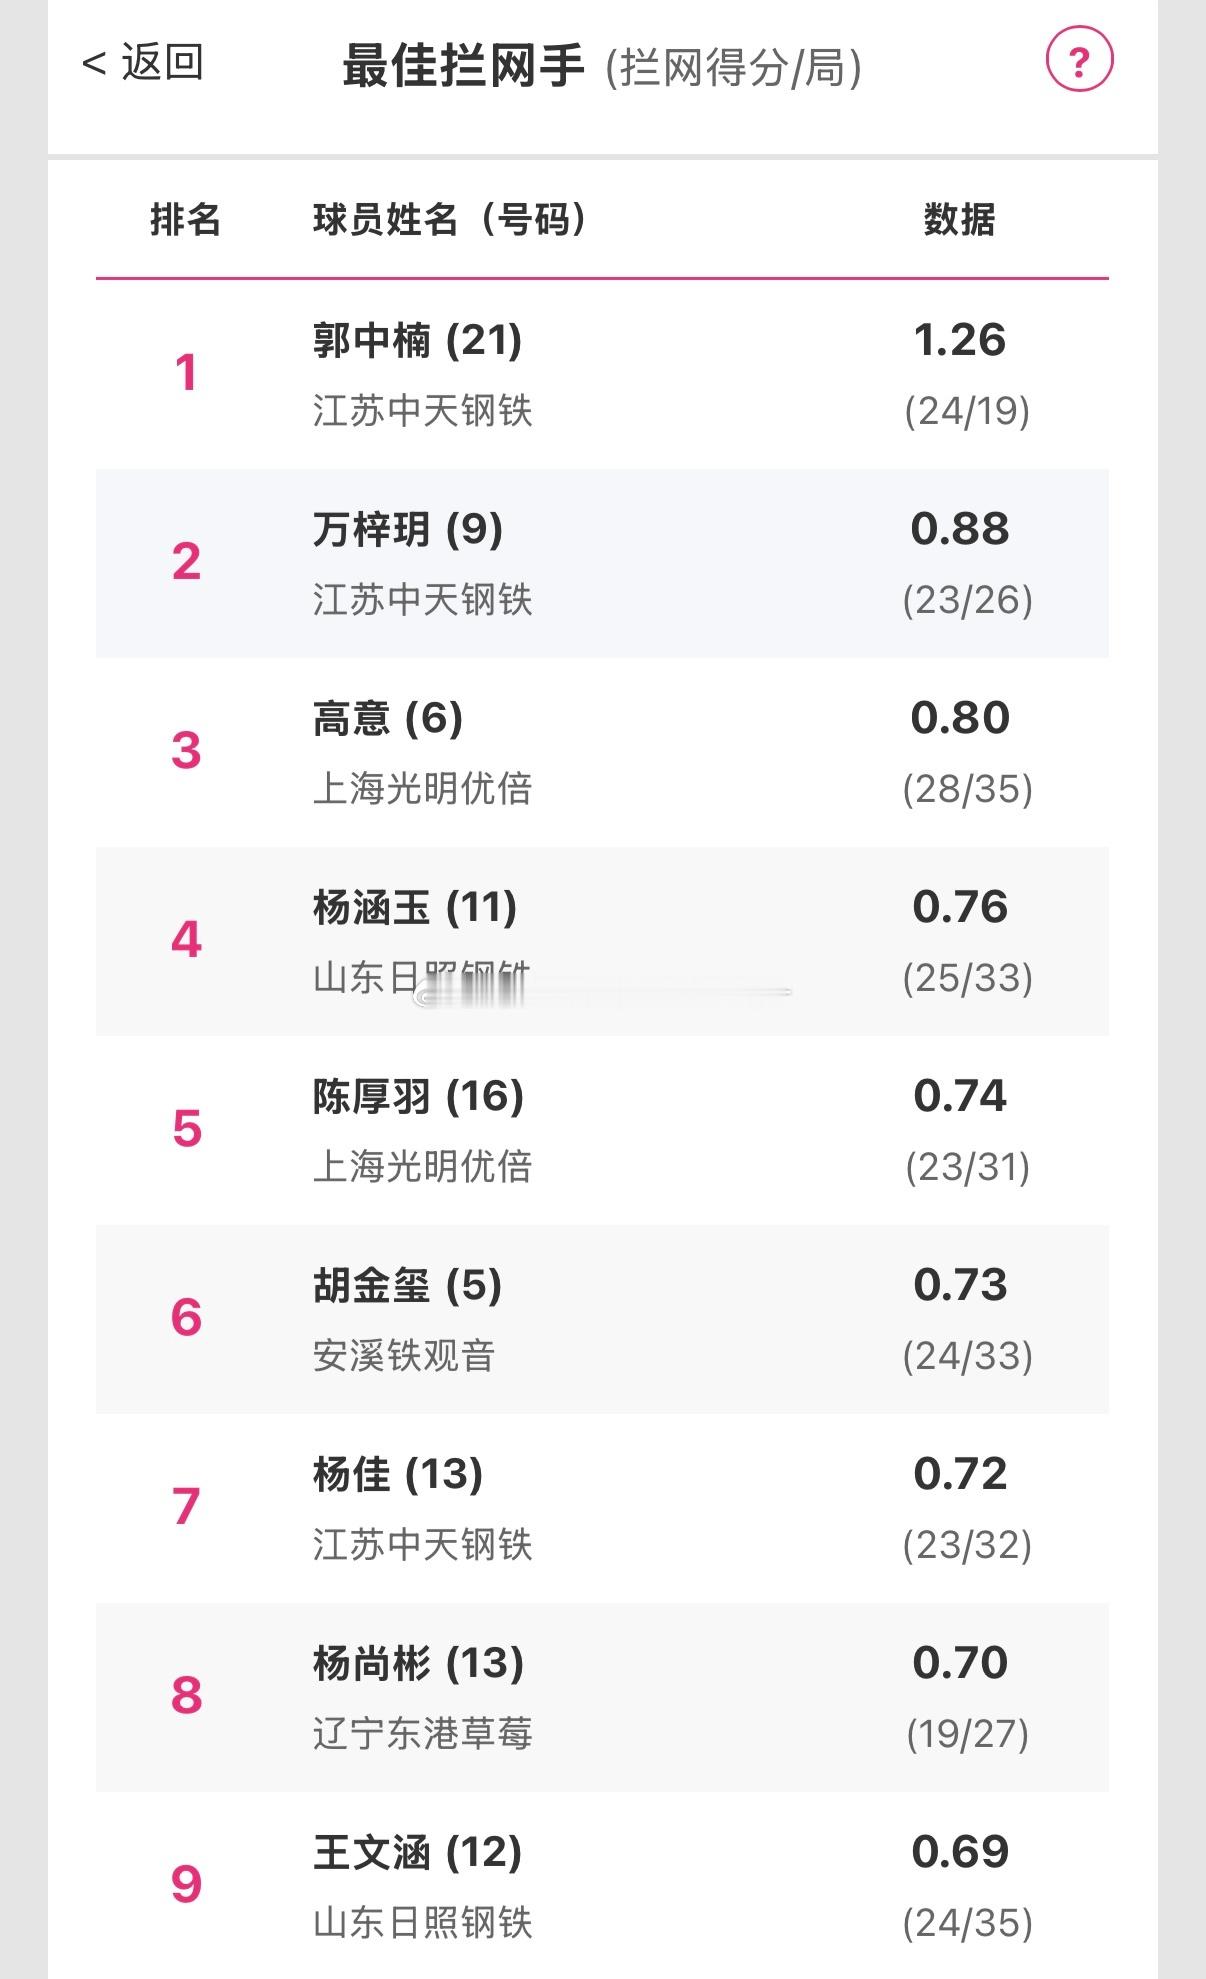Select 杨涵玉 (11) in the ranking
The height and width of the screenshot is (1979, 1206).
coord(414,908)
